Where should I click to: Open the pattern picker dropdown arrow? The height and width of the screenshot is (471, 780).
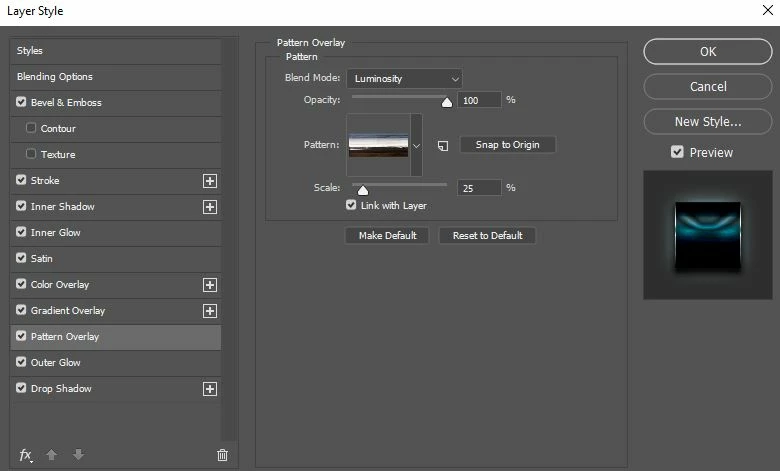[416, 145]
